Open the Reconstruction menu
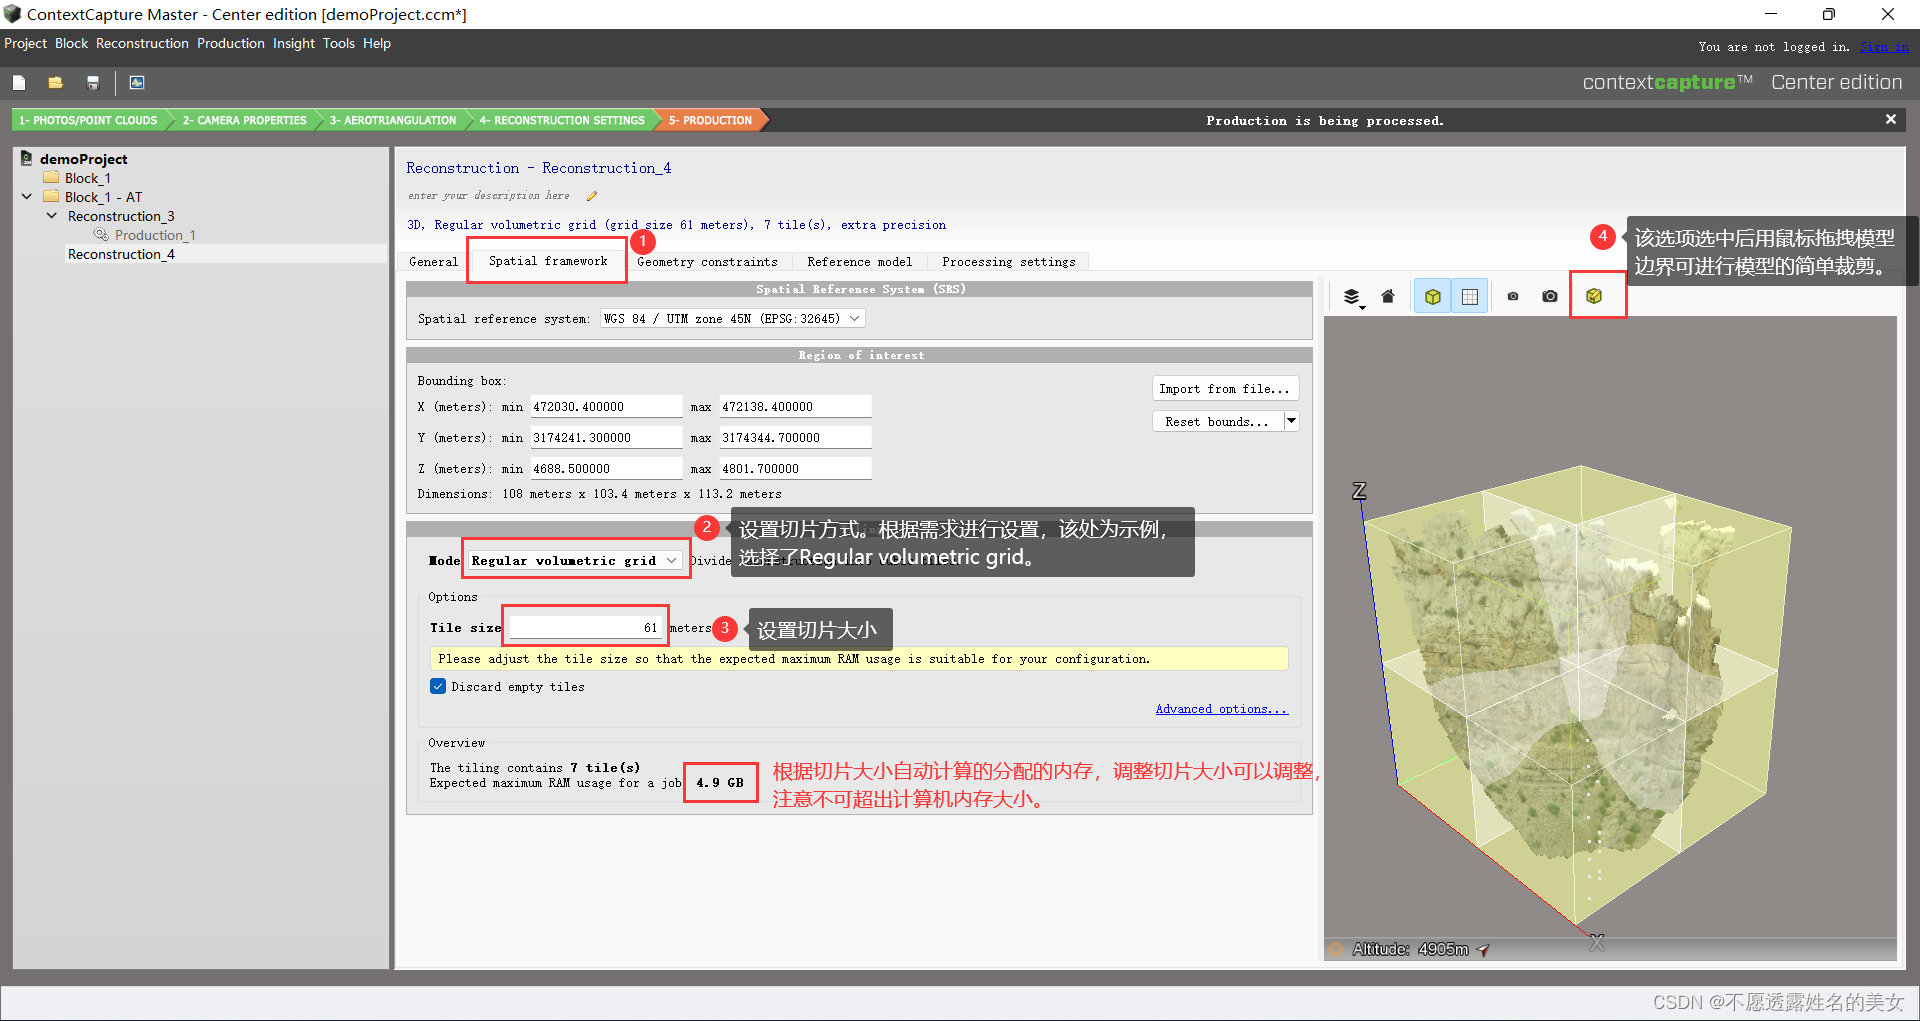This screenshot has height=1021, width=1920. click(x=142, y=43)
